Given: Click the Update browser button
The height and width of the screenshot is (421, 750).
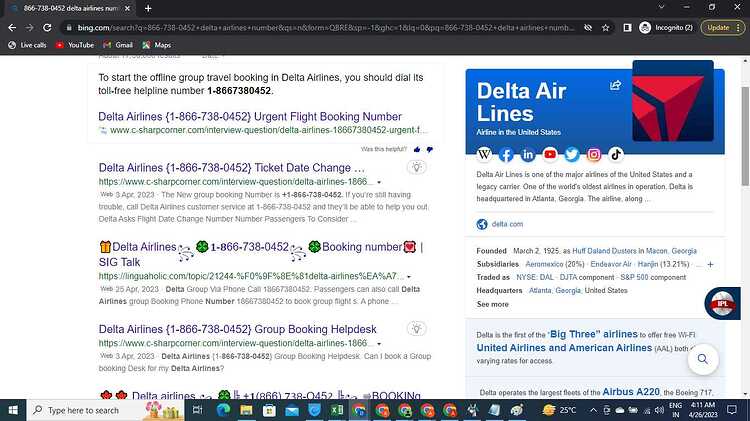Looking at the screenshot, I should coord(723,28).
